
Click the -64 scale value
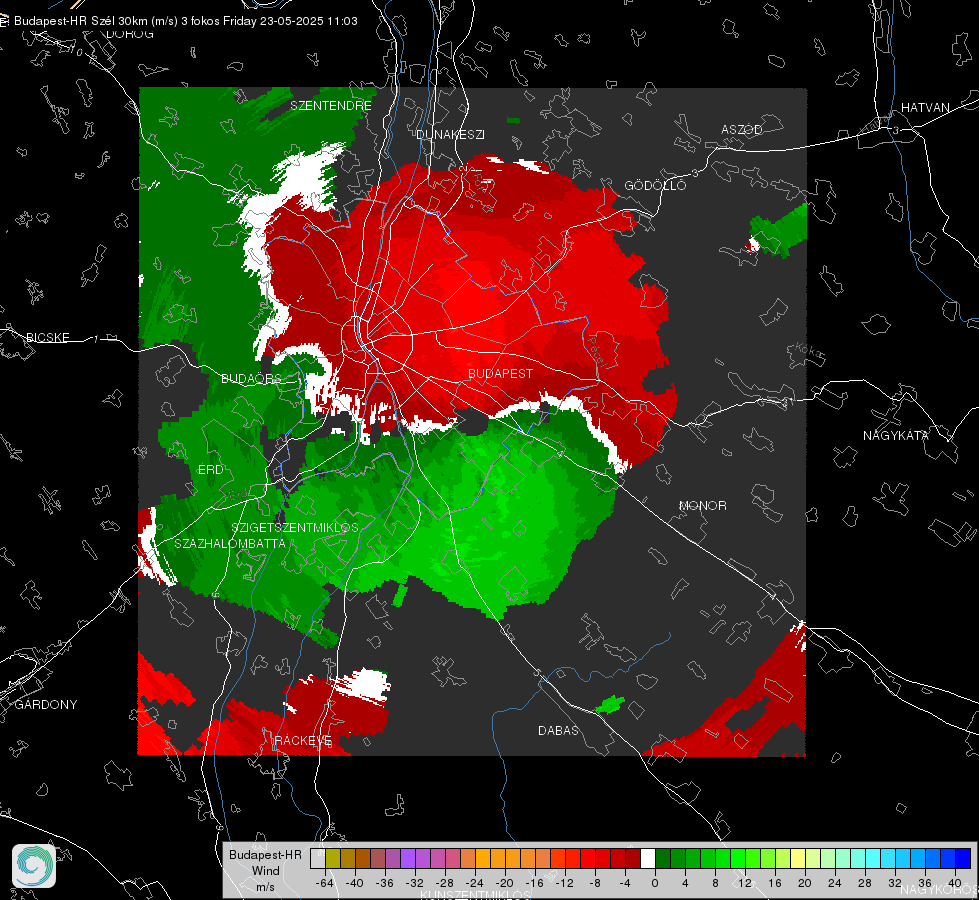click(x=325, y=883)
